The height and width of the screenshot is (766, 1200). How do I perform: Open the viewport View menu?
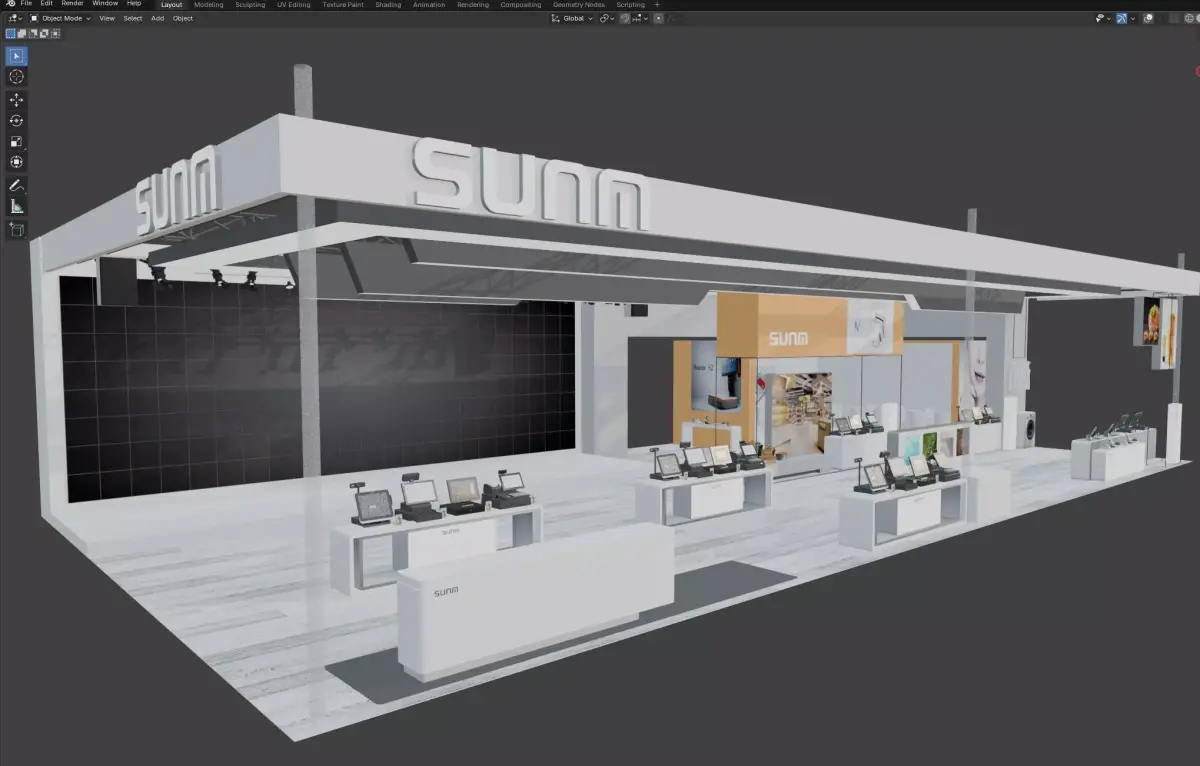point(107,18)
